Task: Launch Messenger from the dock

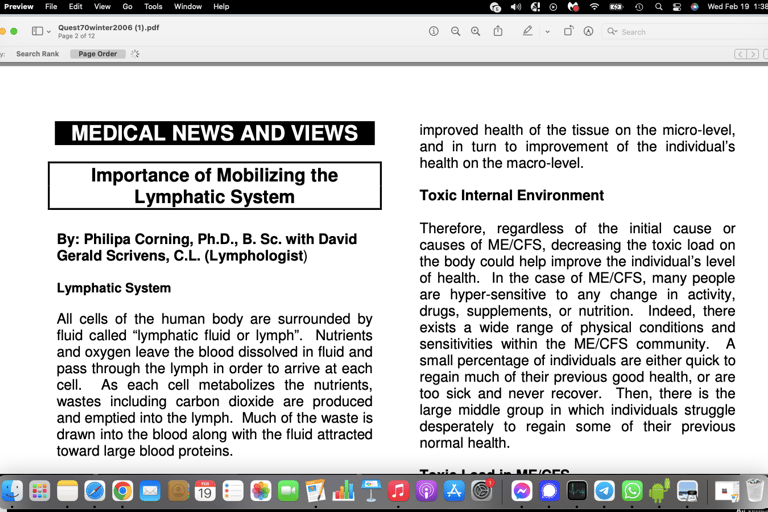Action: click(522, 491)
